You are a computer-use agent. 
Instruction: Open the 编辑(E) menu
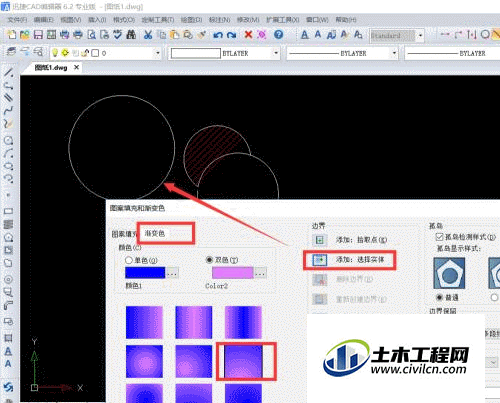click(x=44, y=20)
